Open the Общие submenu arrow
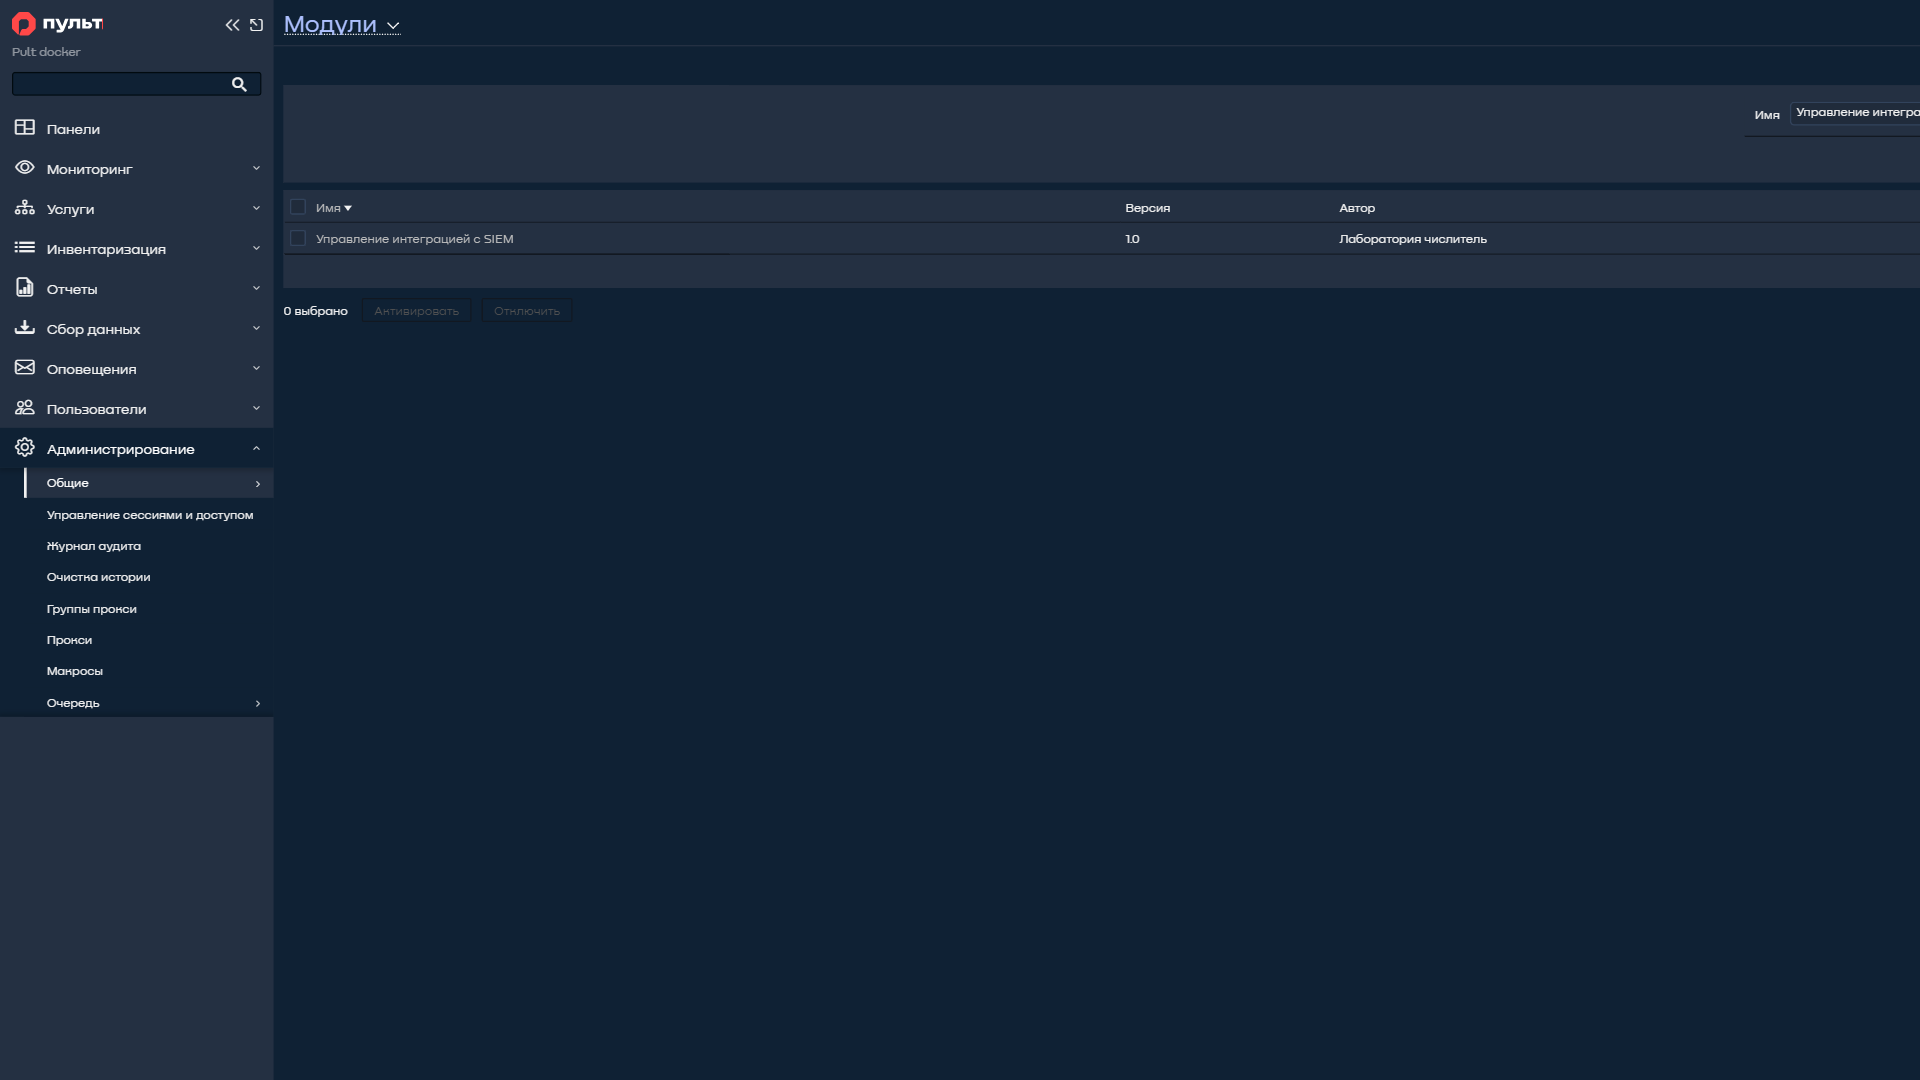Image resolution: width=1920 pixels, height=1080 pixels. point(258,484)
